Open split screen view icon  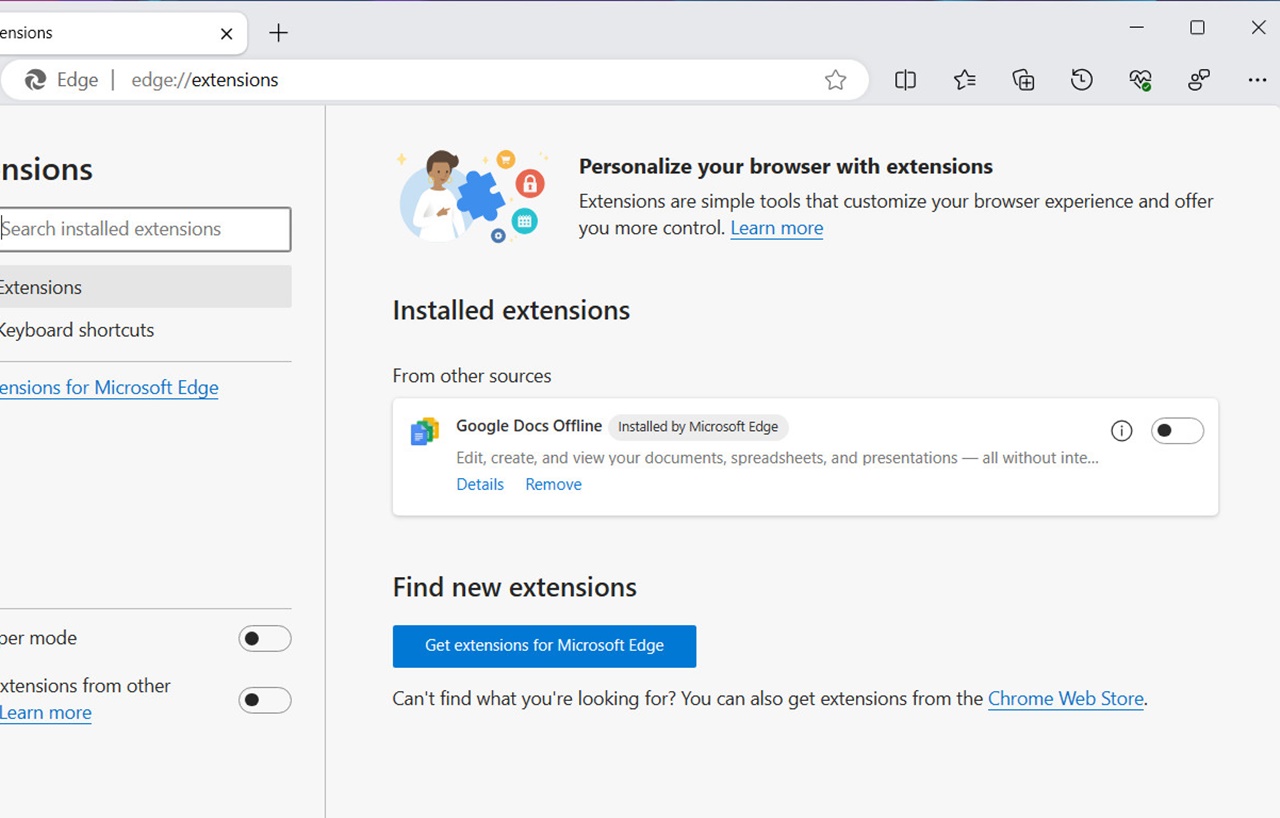tap(905, 80)
